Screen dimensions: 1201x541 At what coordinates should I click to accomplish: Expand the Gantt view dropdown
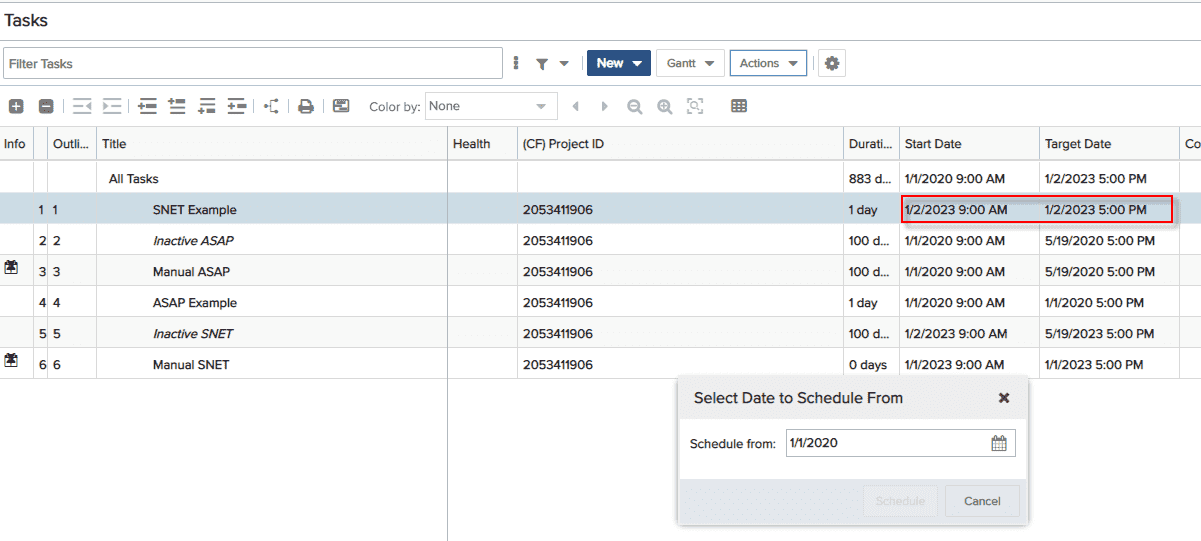pos(690,63)
